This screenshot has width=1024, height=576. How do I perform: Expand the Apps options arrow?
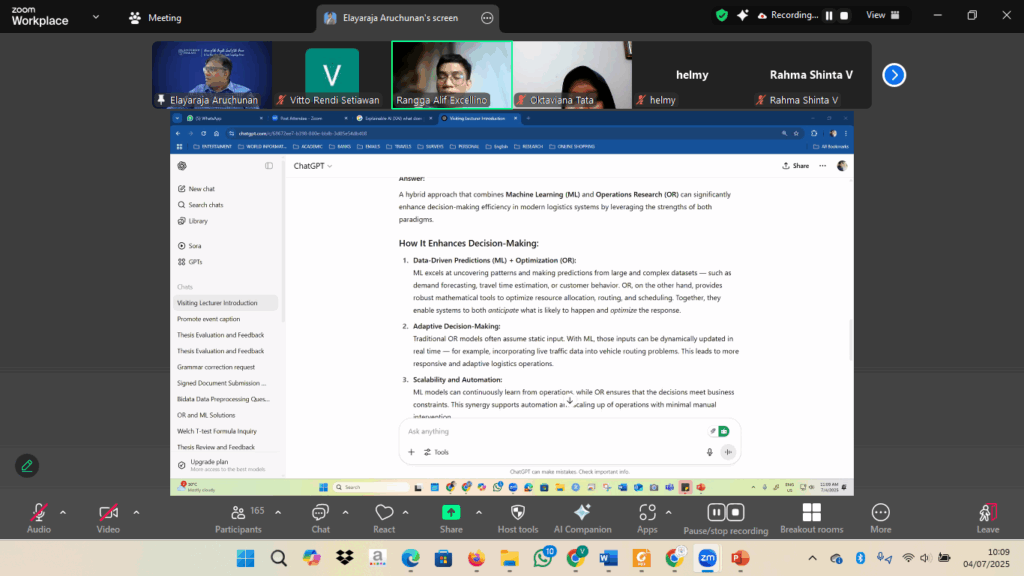(x=668, y=513)
